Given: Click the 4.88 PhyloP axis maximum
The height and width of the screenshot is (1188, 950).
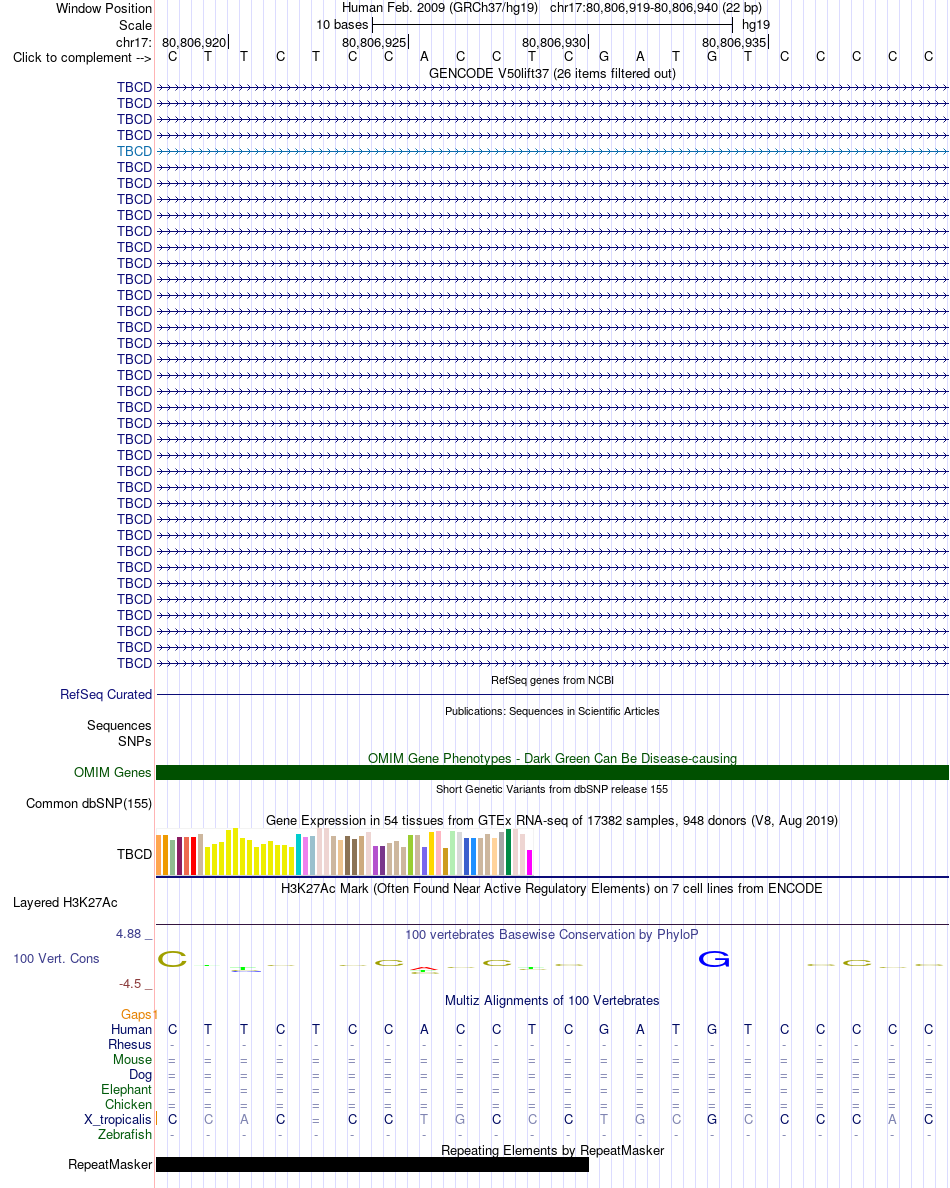Looking at the screenshot, I should pos(129,933).
